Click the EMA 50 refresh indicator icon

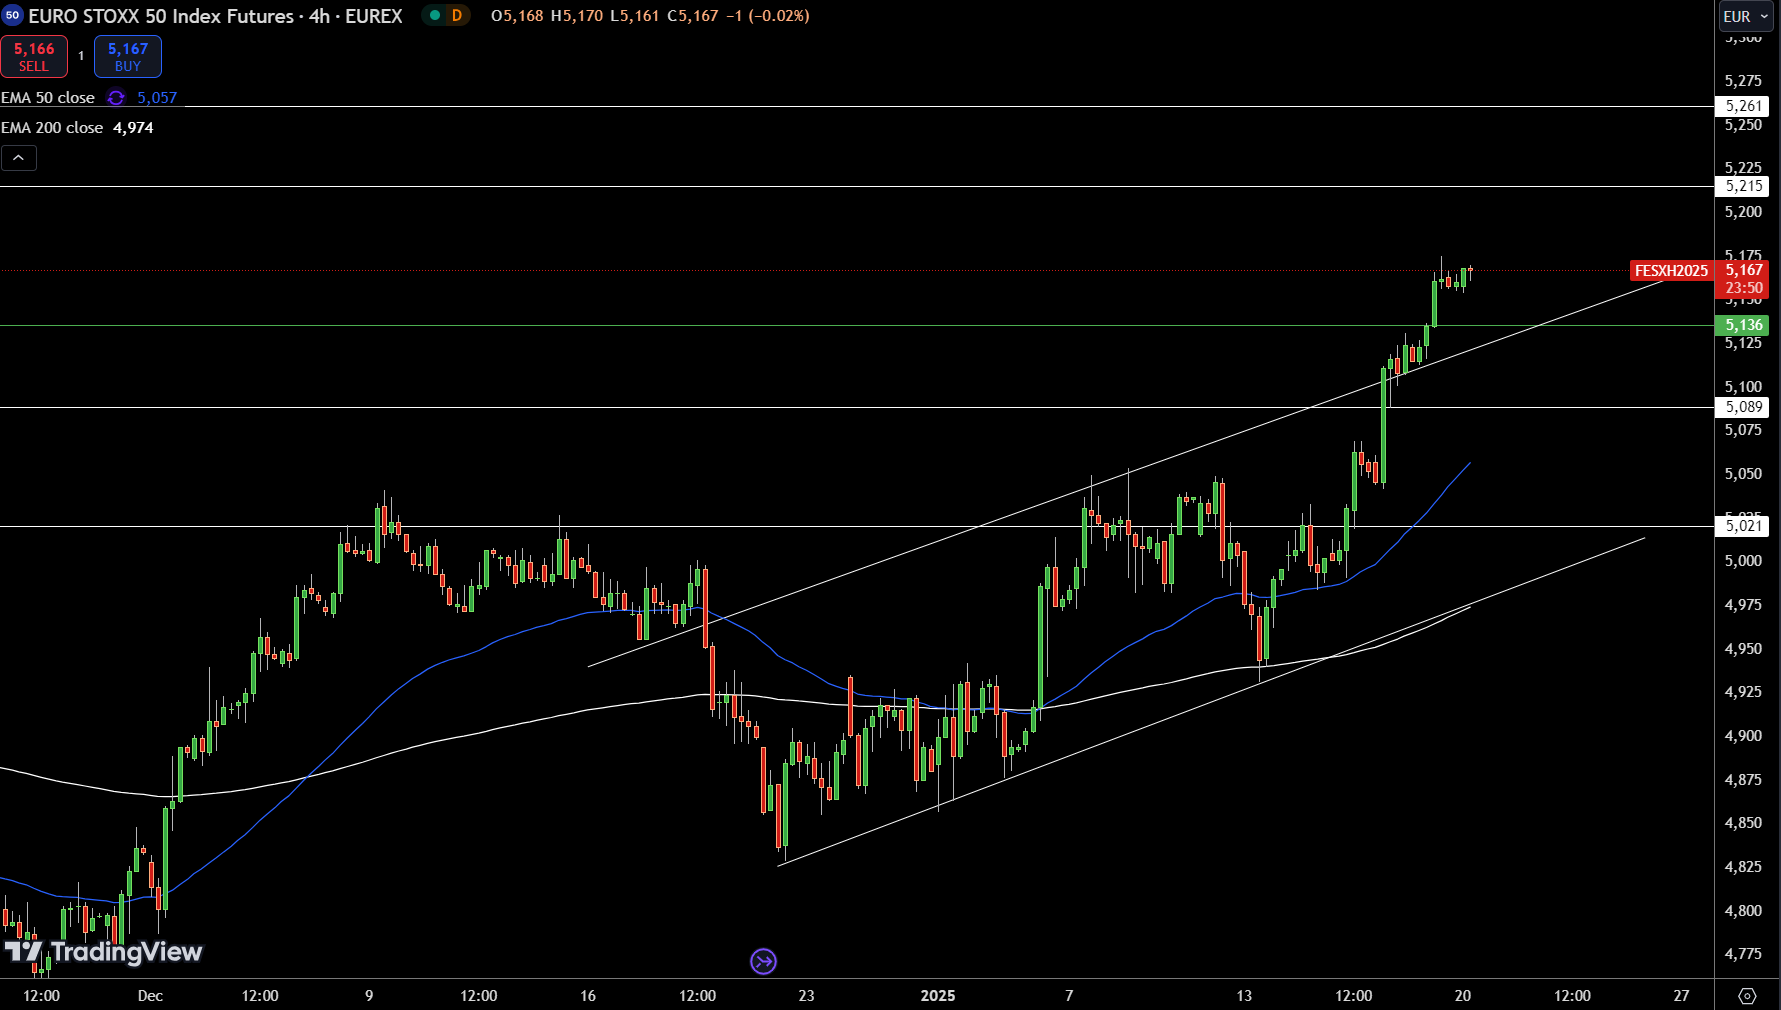point(116,98)
